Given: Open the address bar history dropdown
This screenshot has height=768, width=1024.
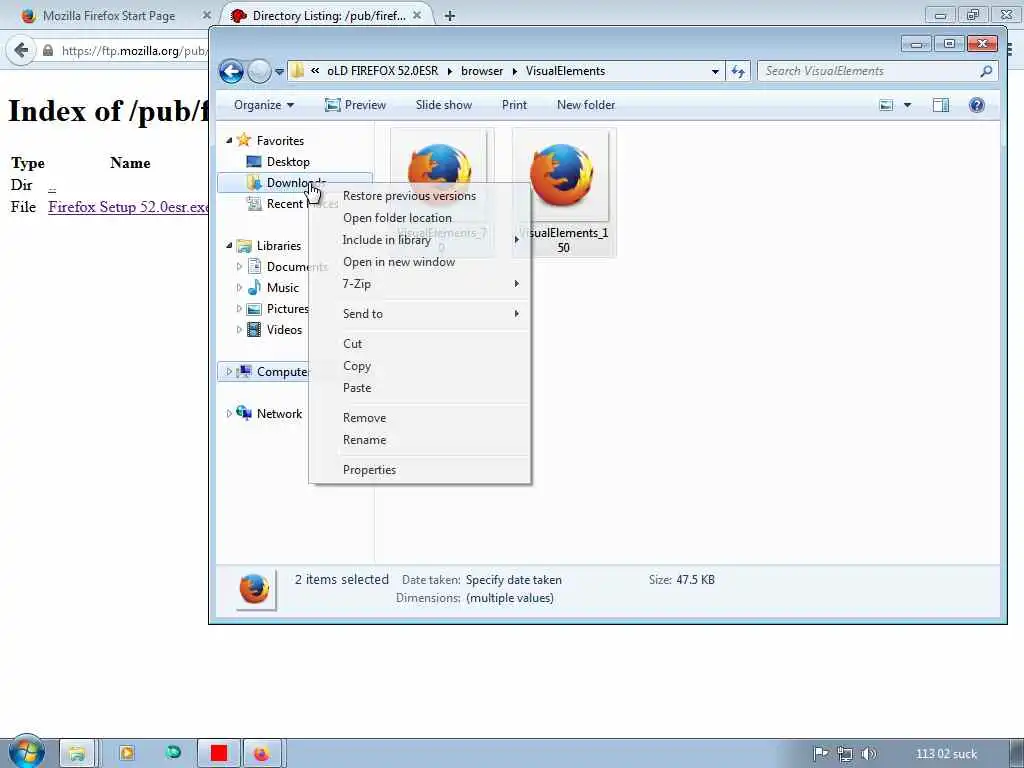Looking at the screenshot, I should [715, 71].
